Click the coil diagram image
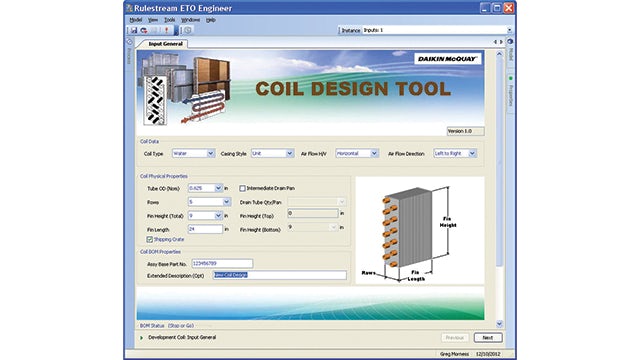640x360 pixels. [x=420, y=231]
